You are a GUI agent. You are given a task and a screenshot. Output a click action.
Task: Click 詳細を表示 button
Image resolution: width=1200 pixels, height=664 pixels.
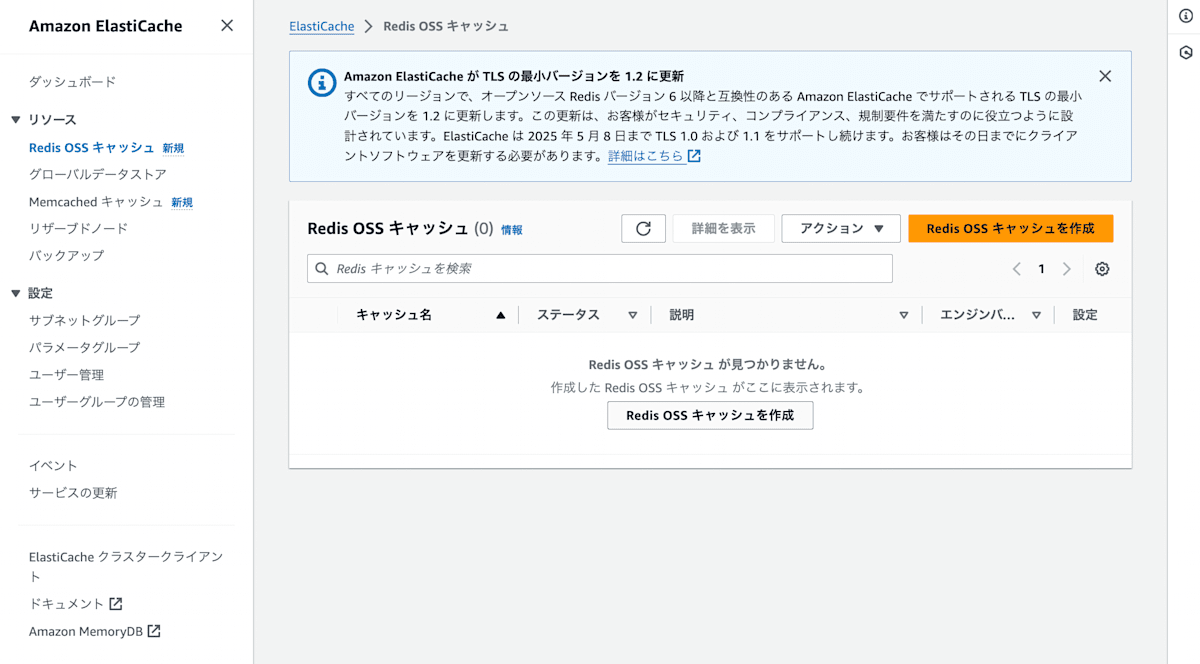(723, 228)
